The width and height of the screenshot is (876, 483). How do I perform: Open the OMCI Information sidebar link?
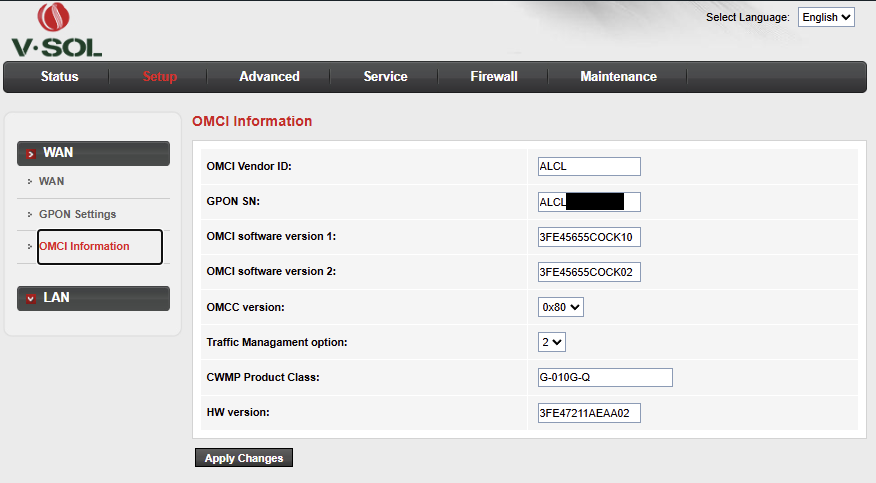(84, 246)
